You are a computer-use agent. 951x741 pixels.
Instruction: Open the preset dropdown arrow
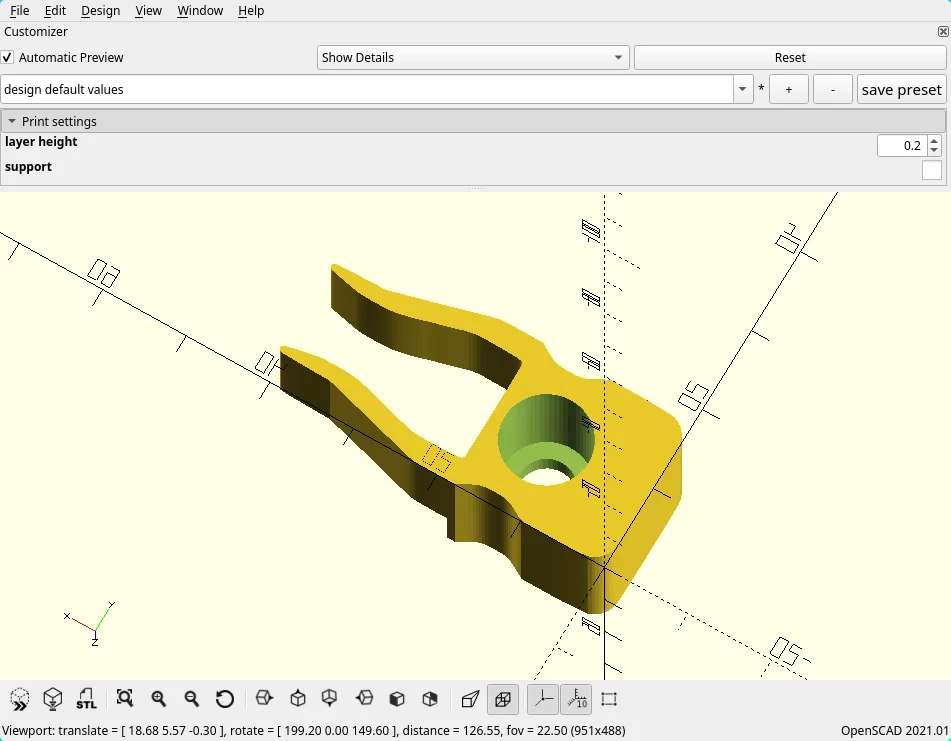pyautogui.click(x=742, y=90)
